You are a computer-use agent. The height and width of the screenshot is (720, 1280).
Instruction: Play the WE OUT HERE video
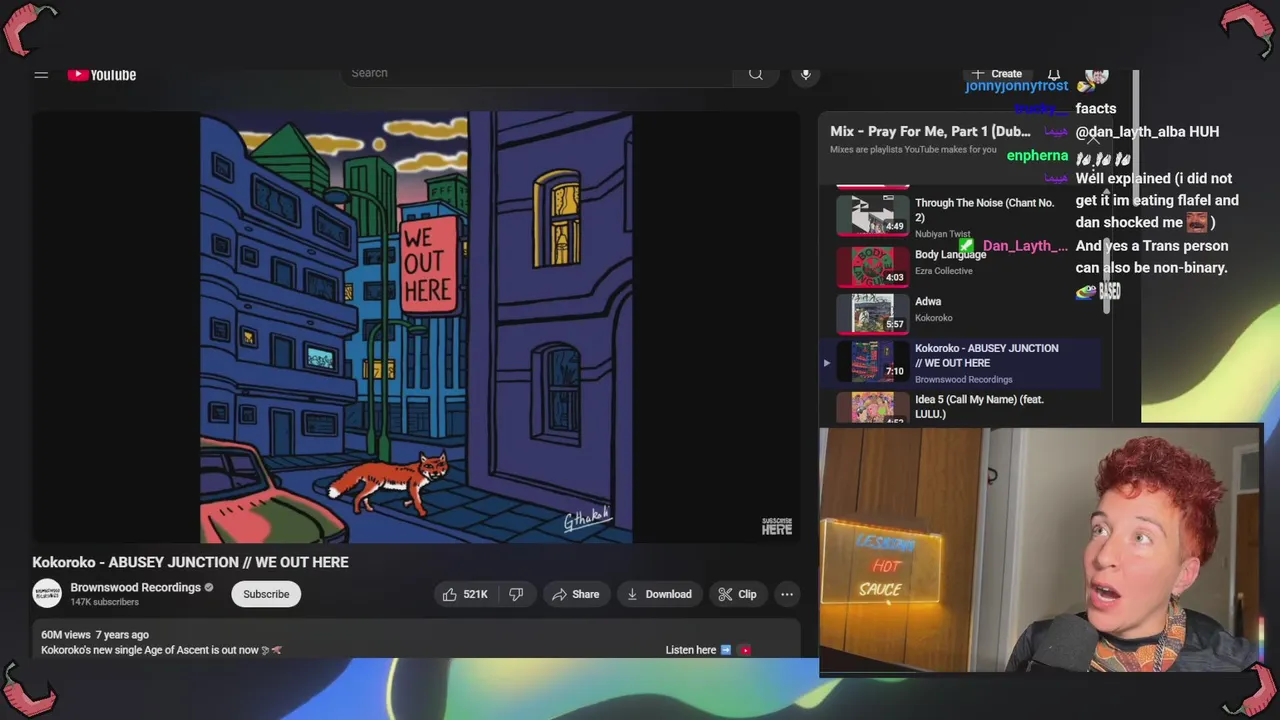(x=416, y=327)
